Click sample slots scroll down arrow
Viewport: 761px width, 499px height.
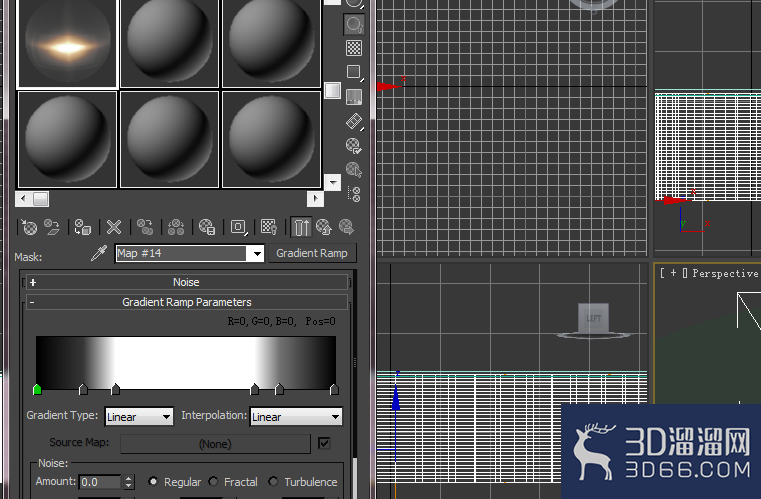click(x=332, y=183)
